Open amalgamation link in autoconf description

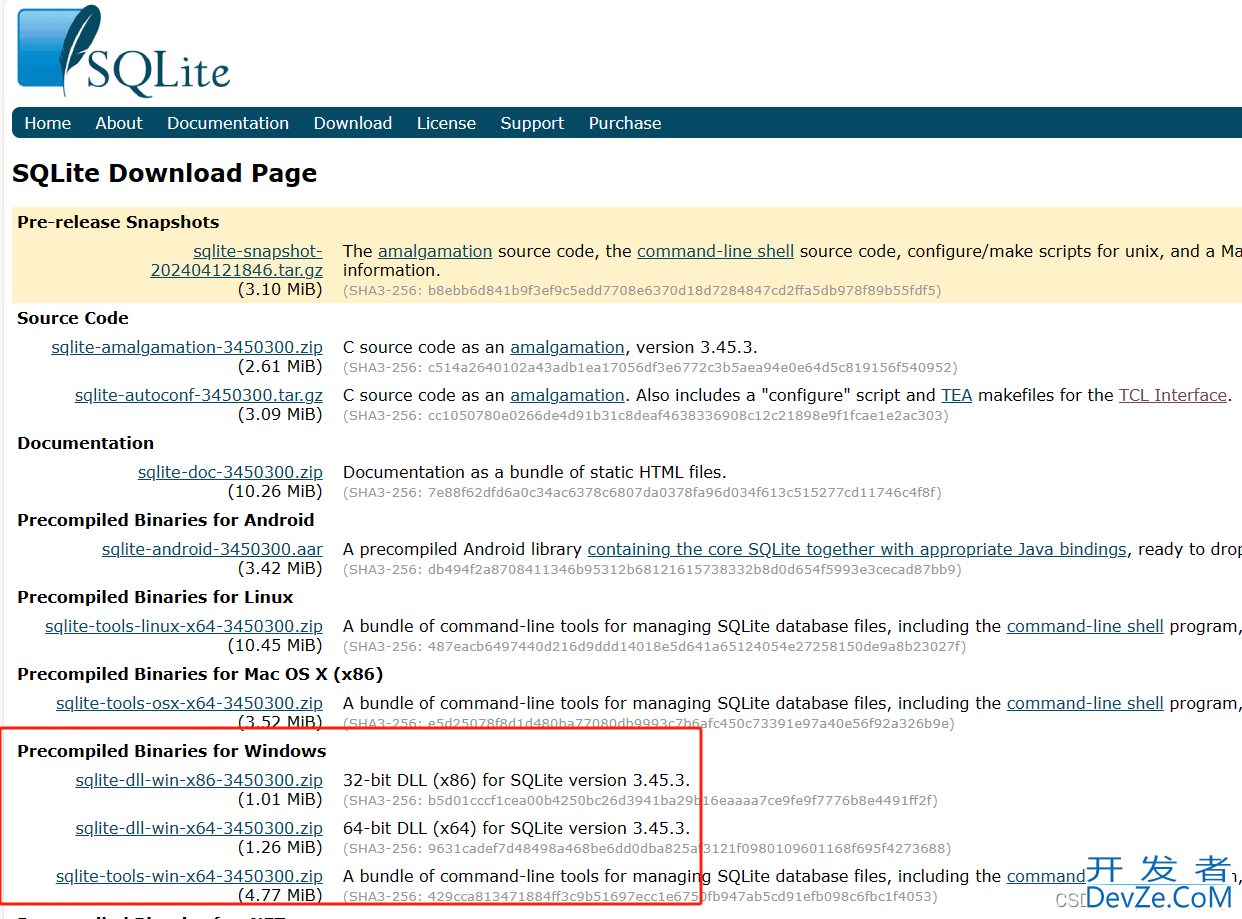point(567,395)
